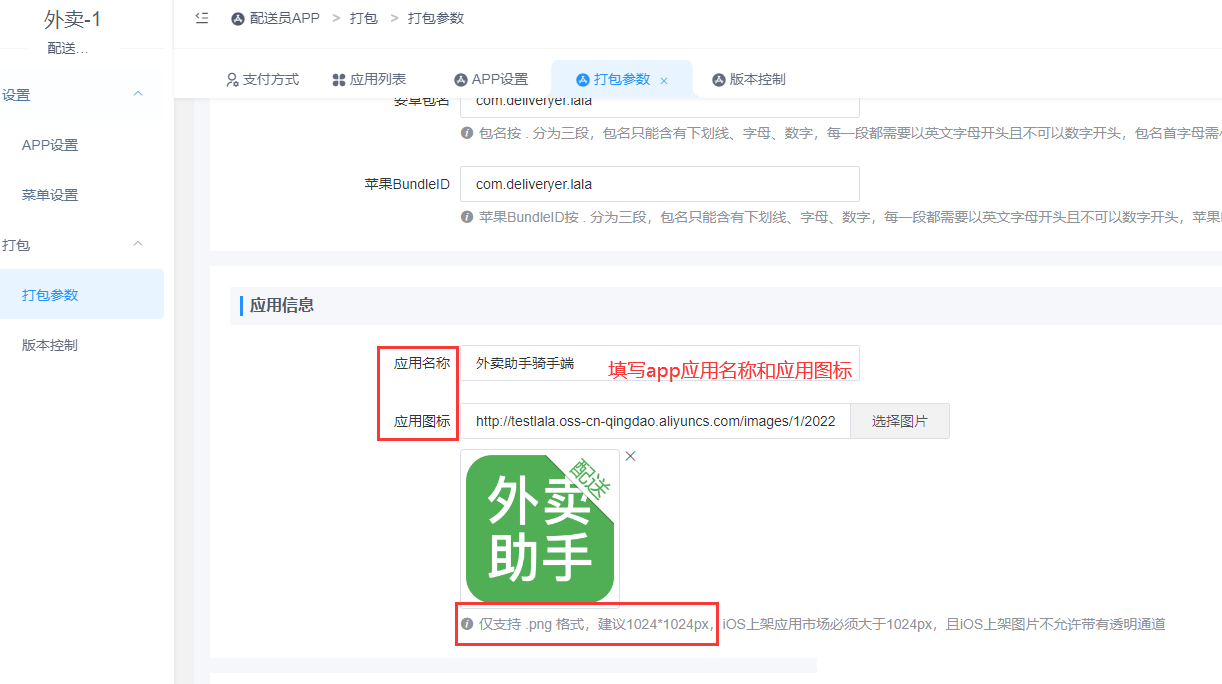Image resolution: width=1222 pixels, height=684 pixels.
Task: Click the 选择图片 button
Action: click(x=900, y=421)
